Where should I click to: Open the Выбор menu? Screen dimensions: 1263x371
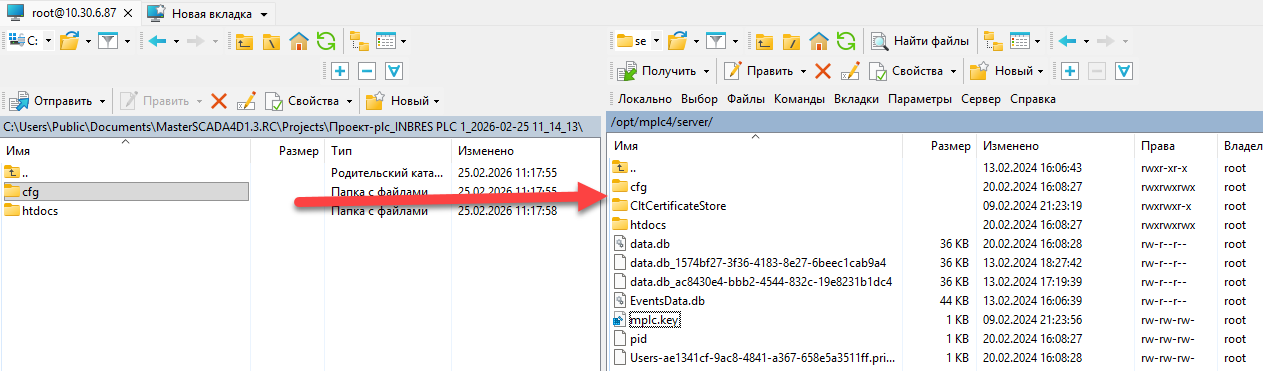pyautogui.click(x=699, y=99)
